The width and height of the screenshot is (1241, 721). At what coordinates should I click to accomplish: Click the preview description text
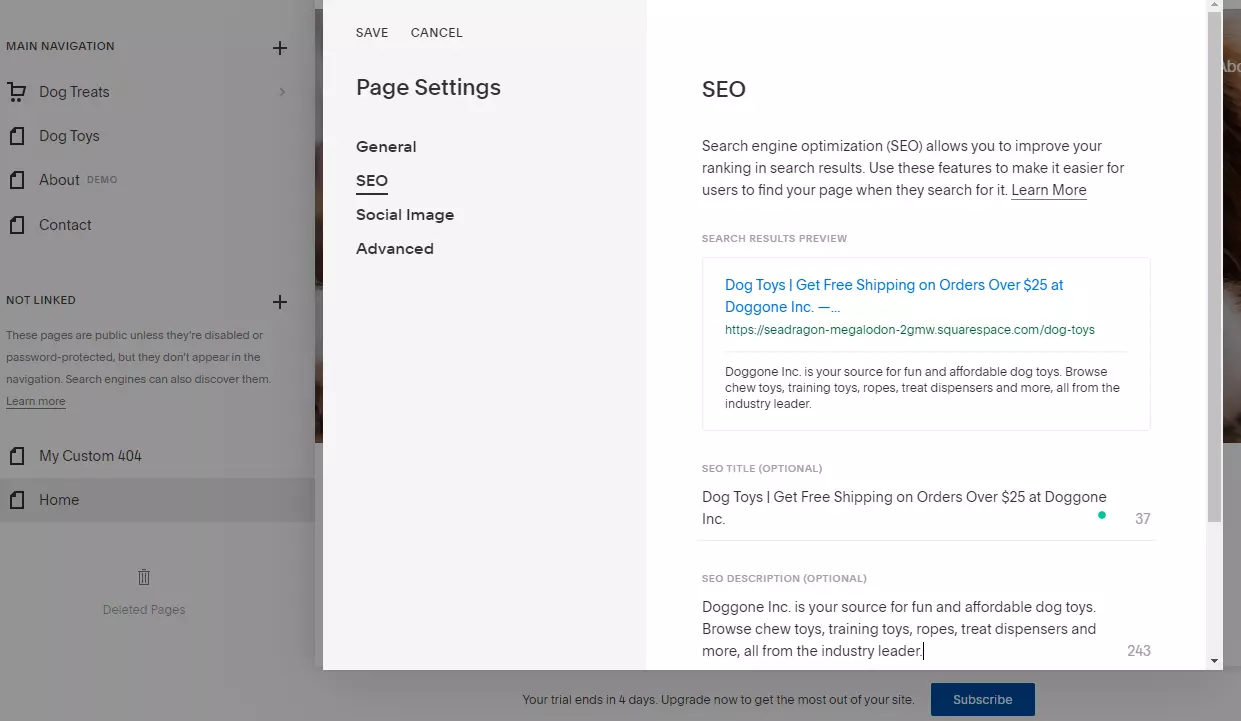pyautogui.click(x=922, y=388)
